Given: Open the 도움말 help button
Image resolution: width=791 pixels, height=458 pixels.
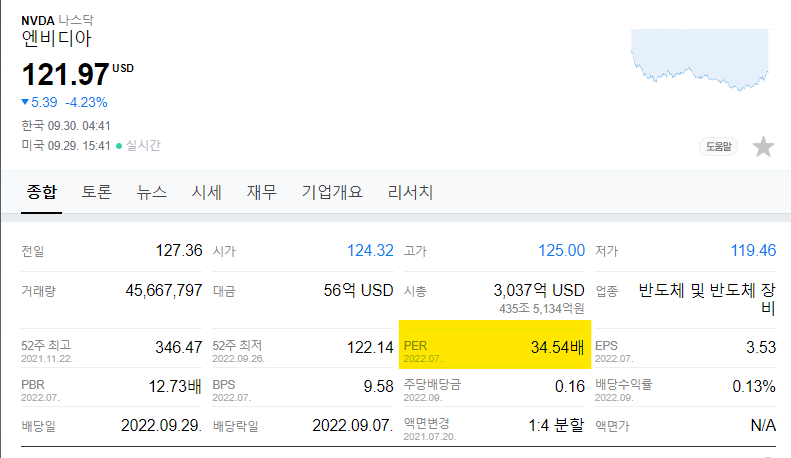Looking at the screenshot, I should 718,146.
